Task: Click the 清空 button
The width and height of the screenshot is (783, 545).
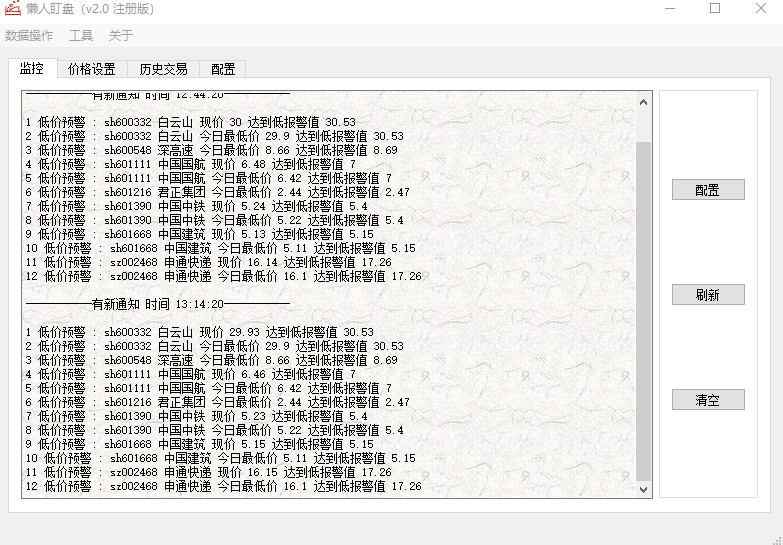Action: [x=708, y=400]
